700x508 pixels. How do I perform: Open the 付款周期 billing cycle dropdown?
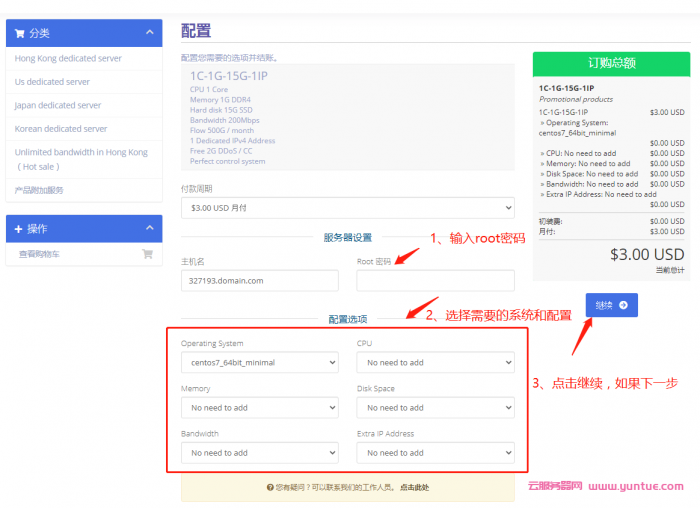(x=347, y=208)
